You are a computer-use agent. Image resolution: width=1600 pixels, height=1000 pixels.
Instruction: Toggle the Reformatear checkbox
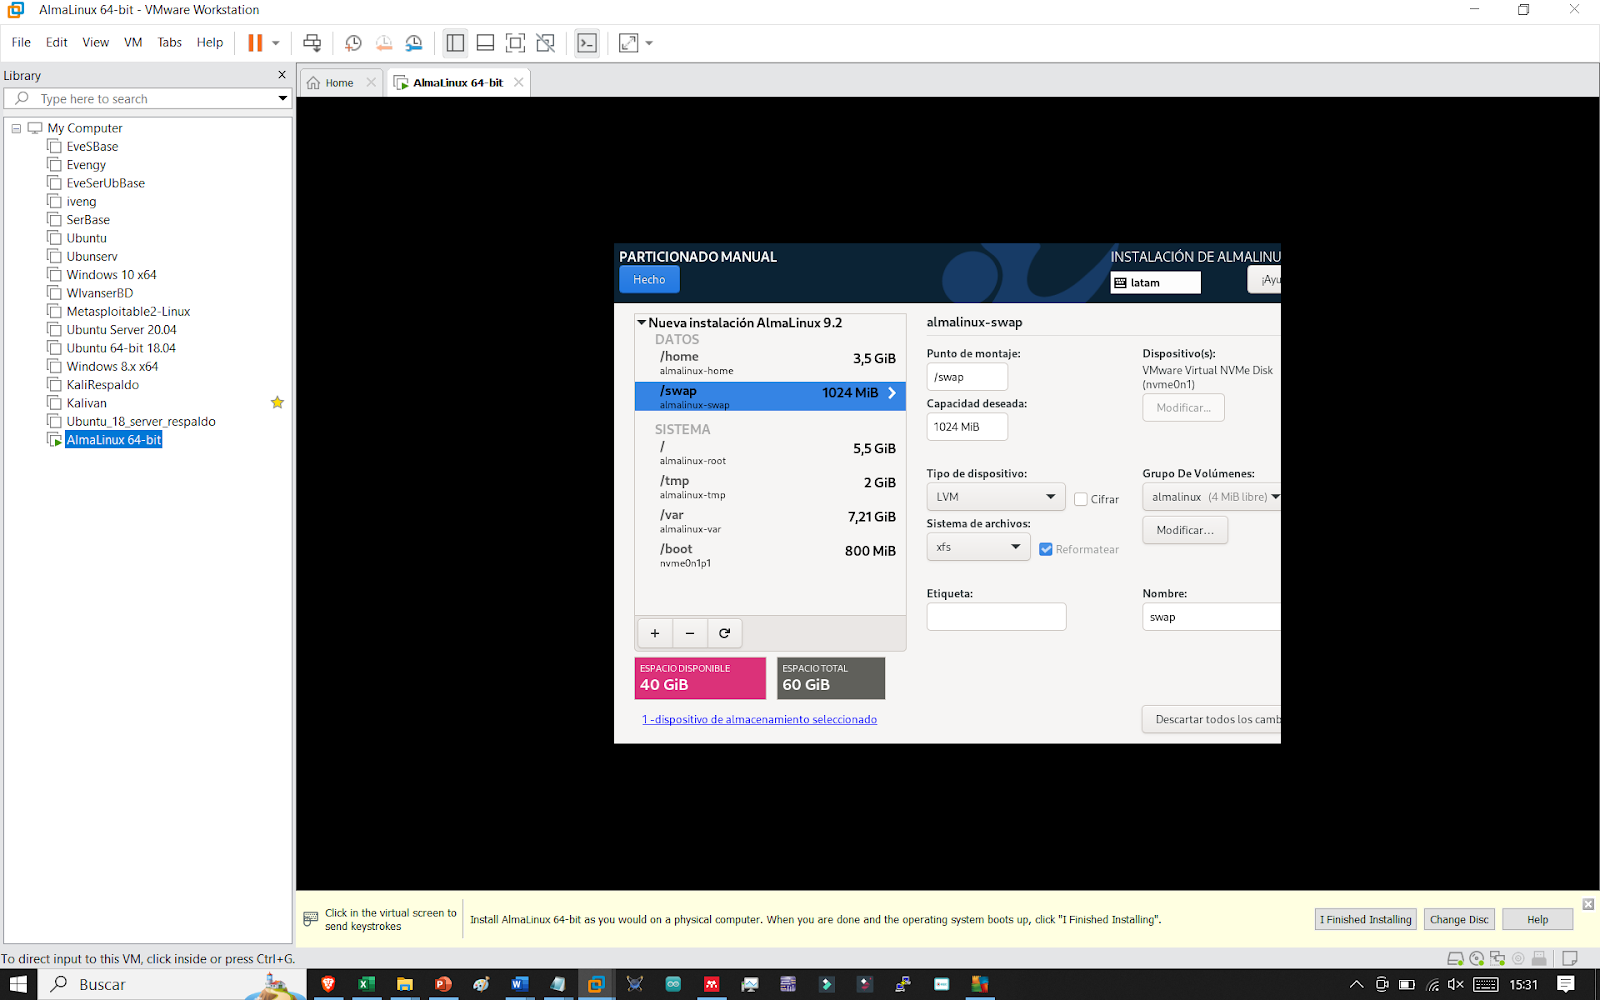click(x=1046, y=549)
